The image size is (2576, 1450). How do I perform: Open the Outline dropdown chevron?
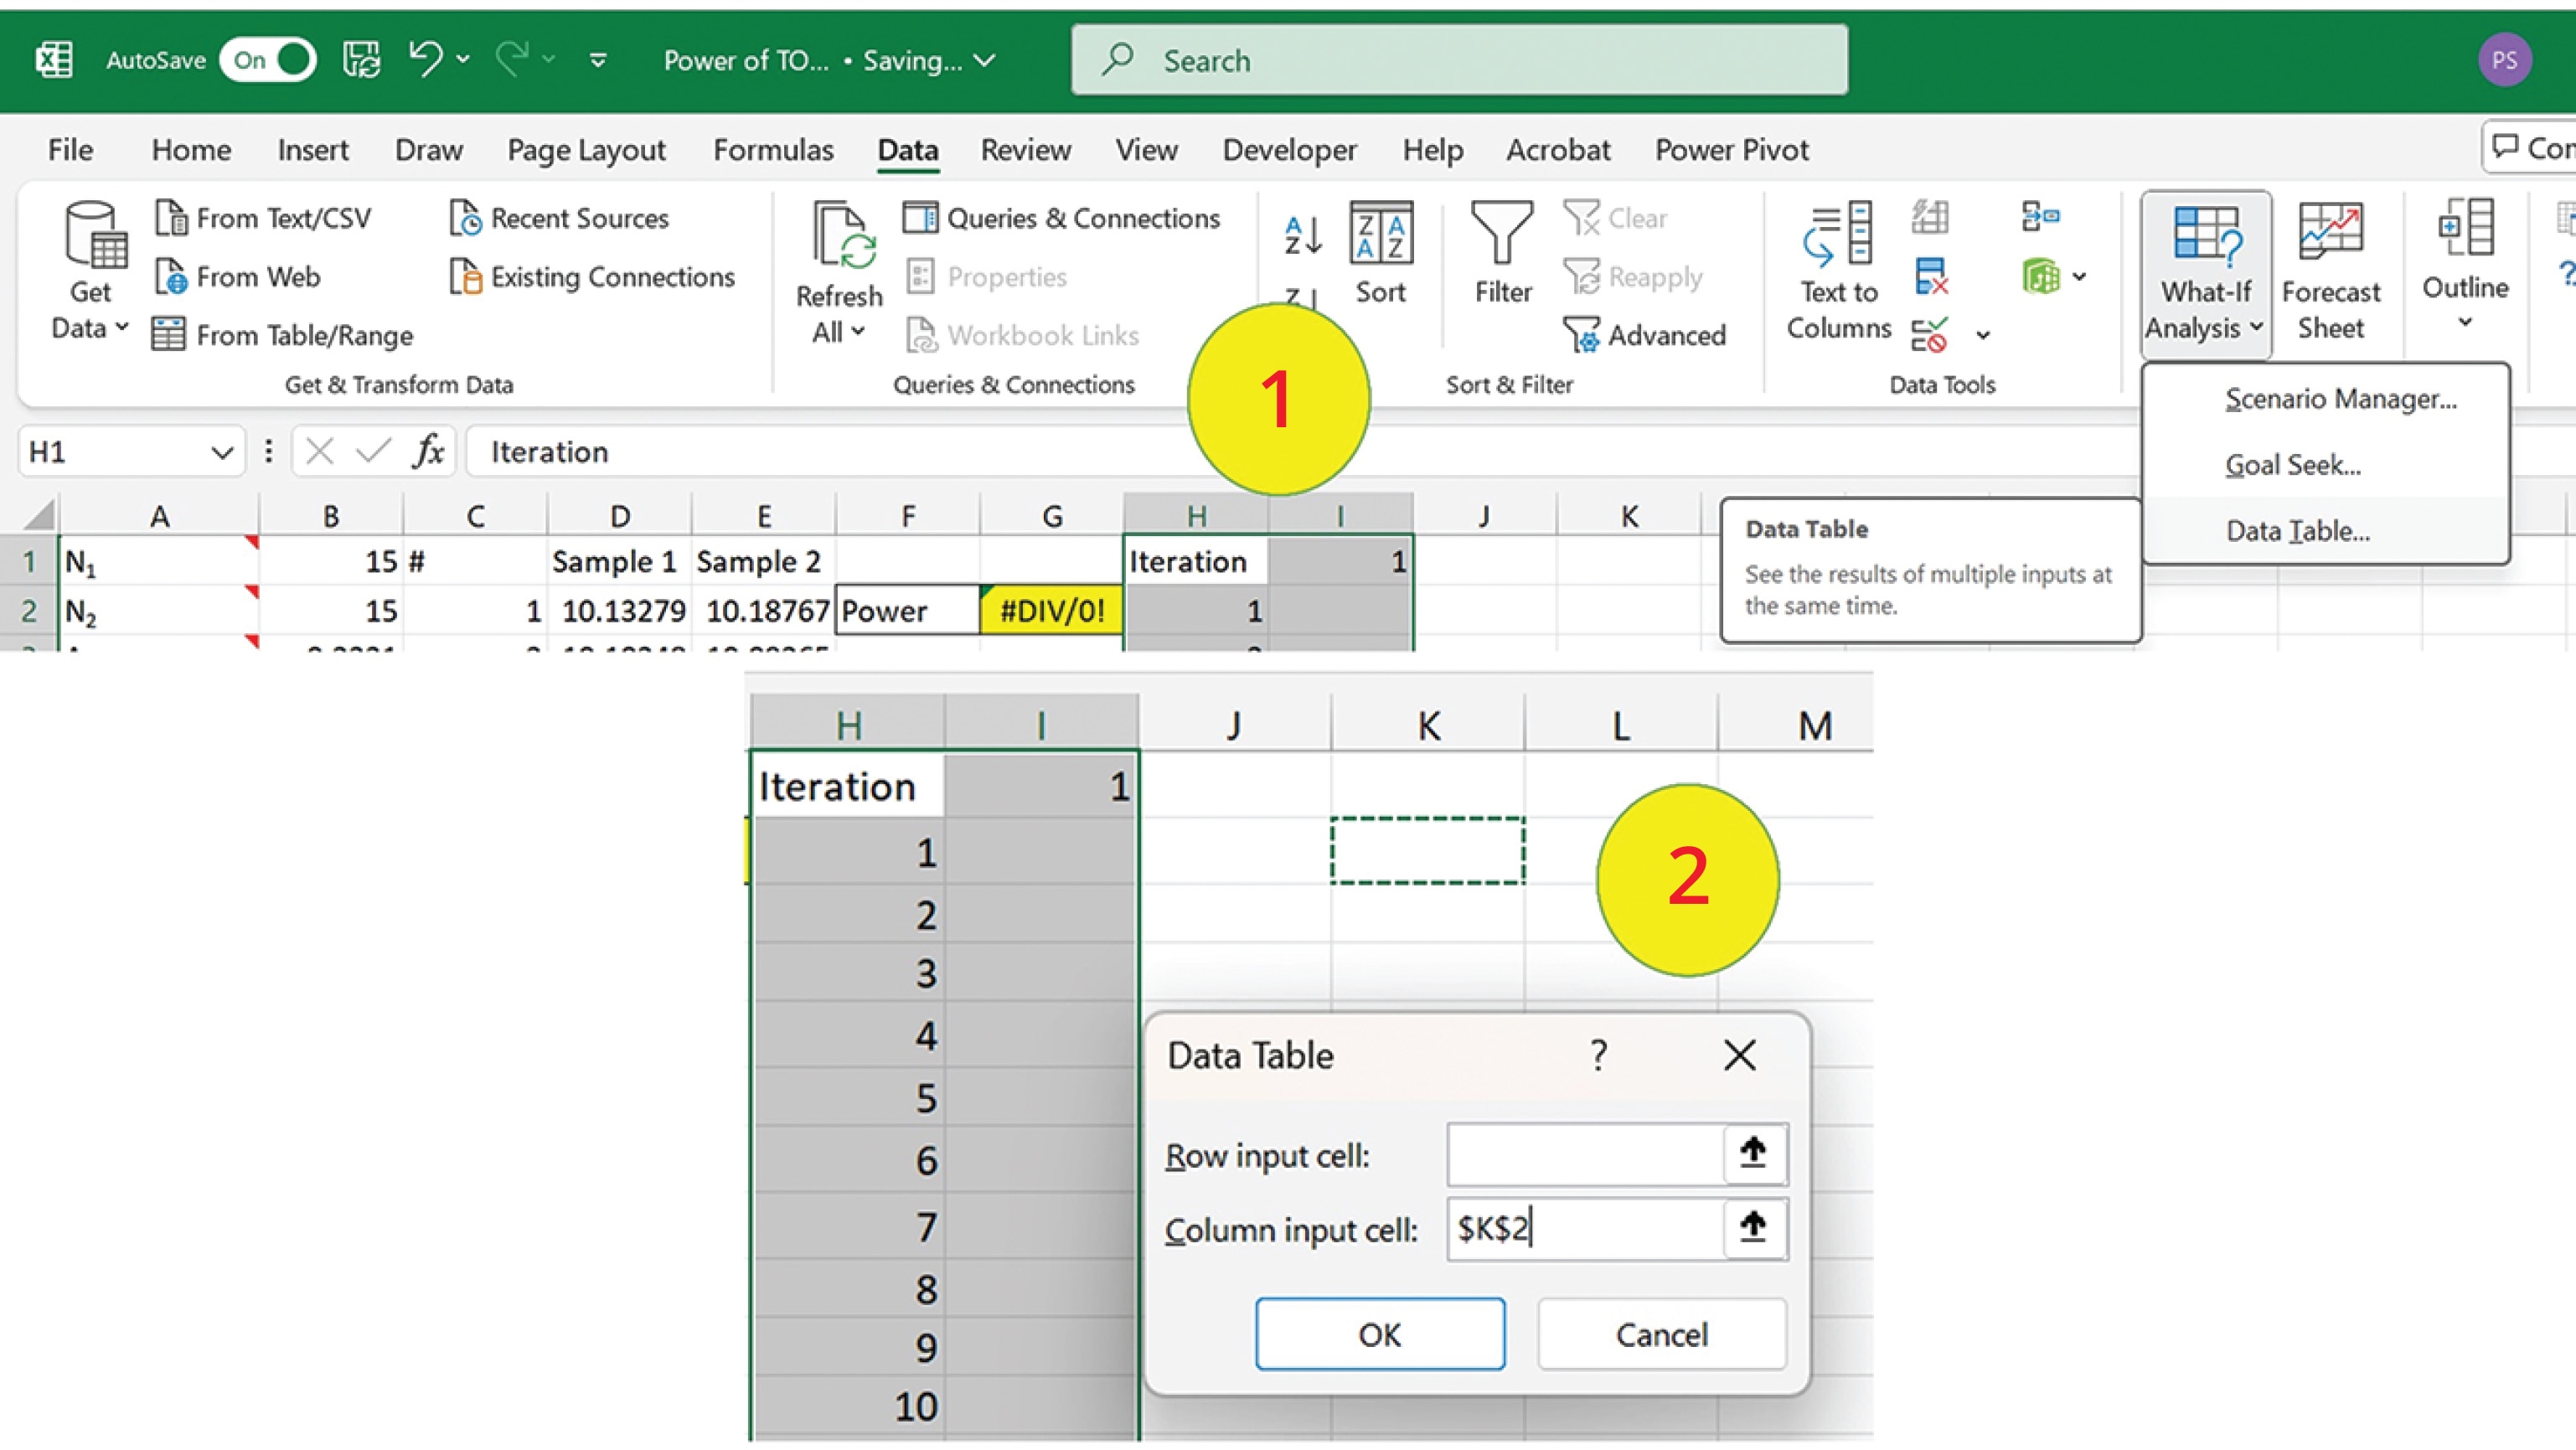(x=2464, y=322)
